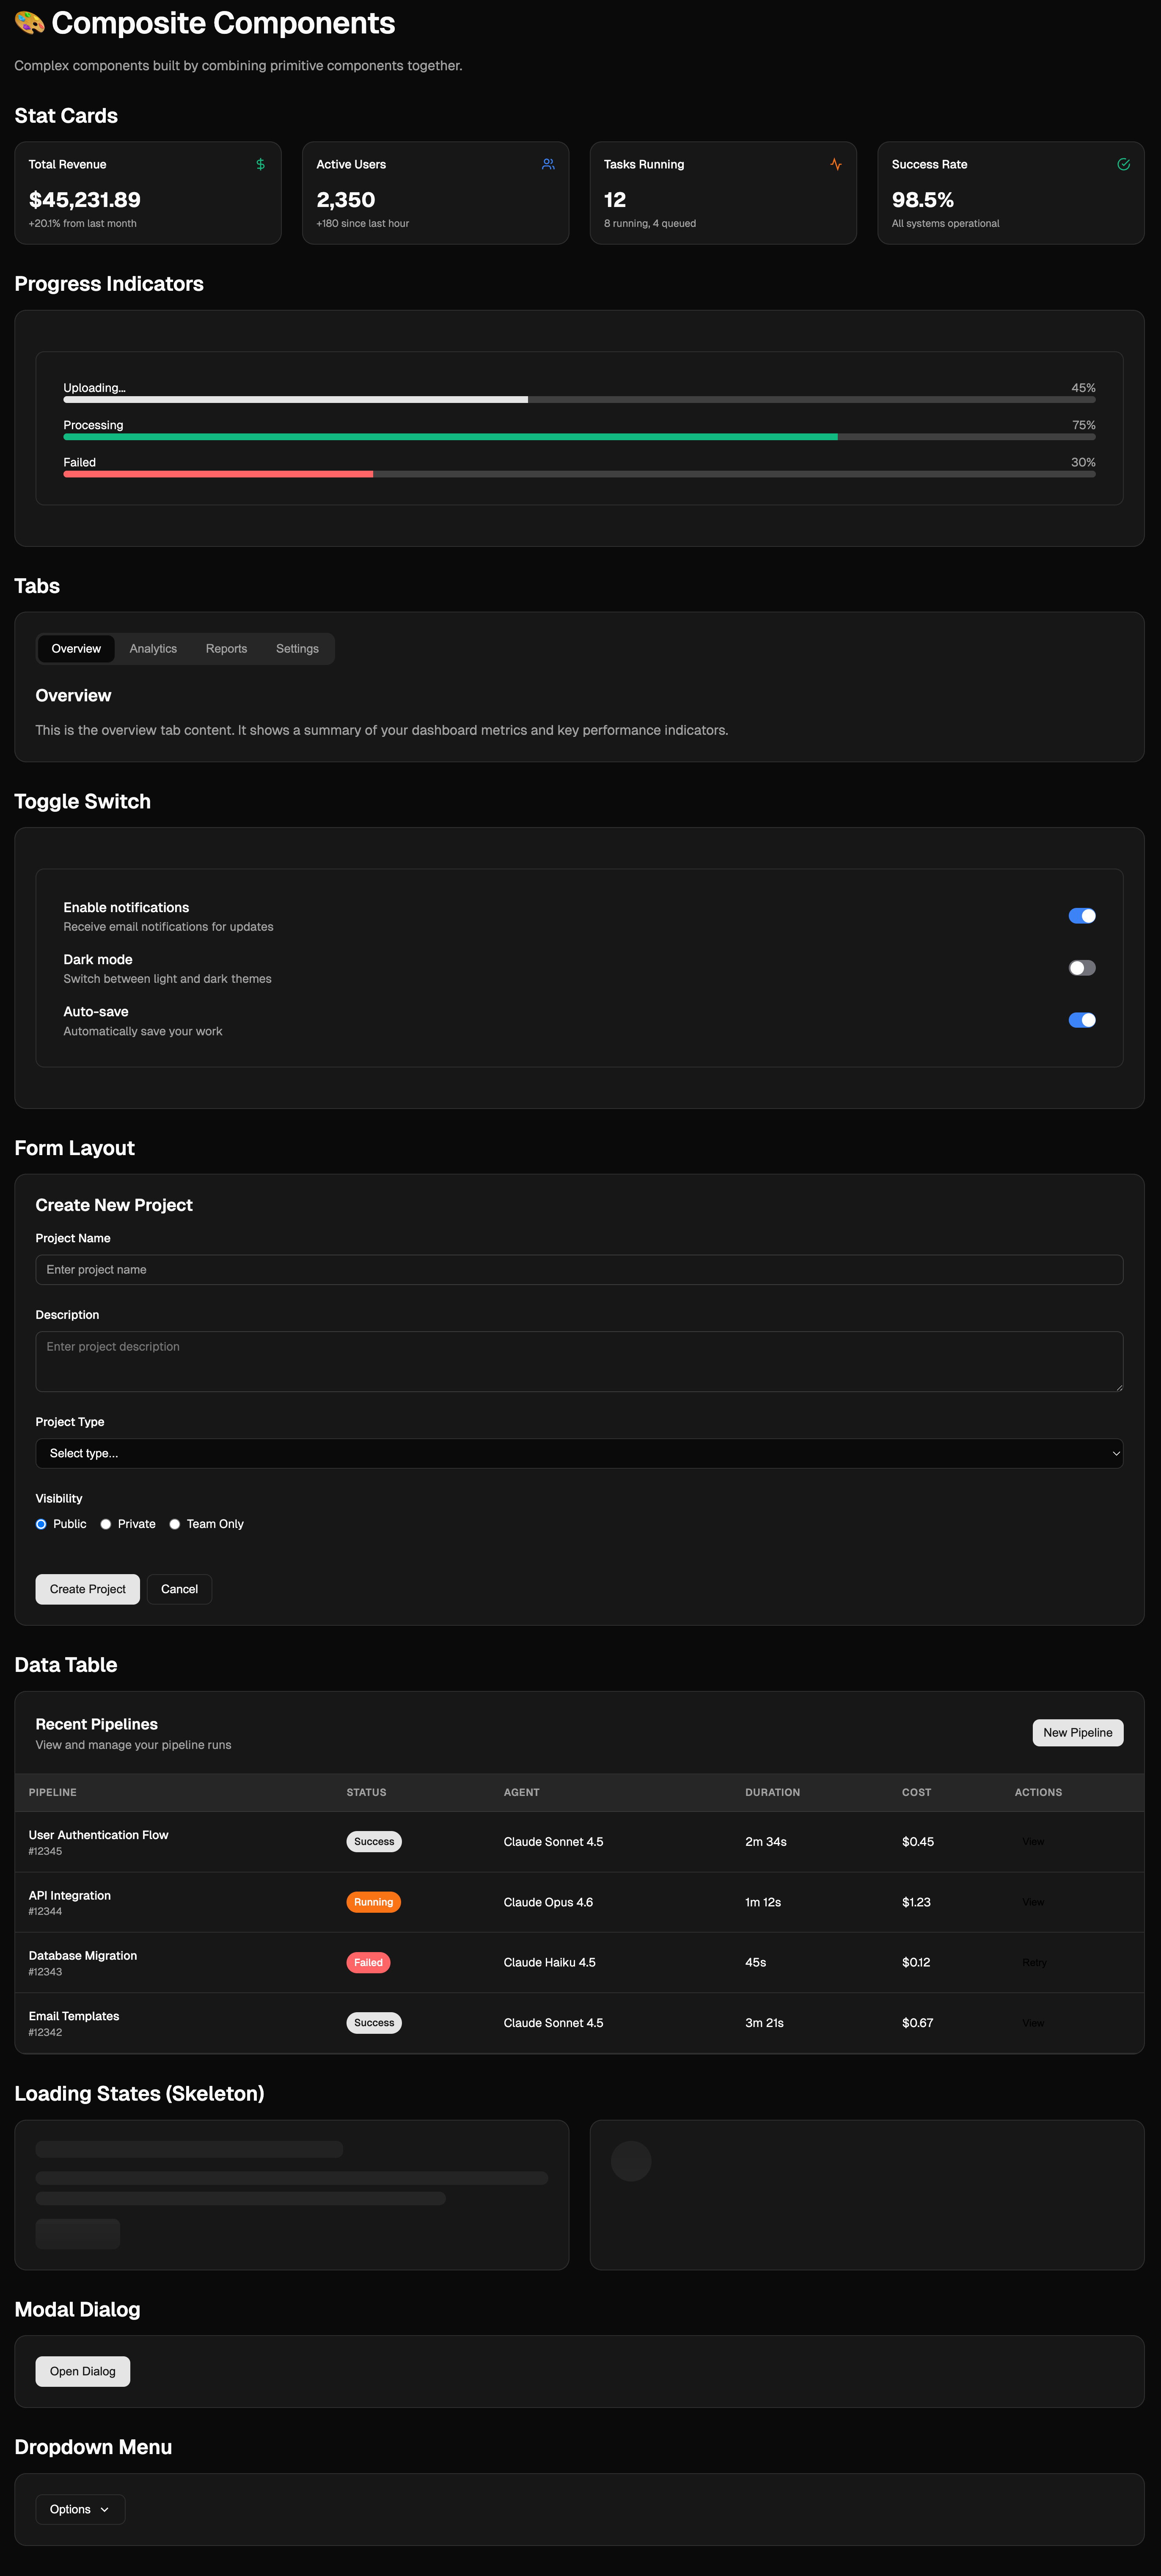Click the users icon on Active Users card
Screen dimensions: 1161x2576
[548, 164]
